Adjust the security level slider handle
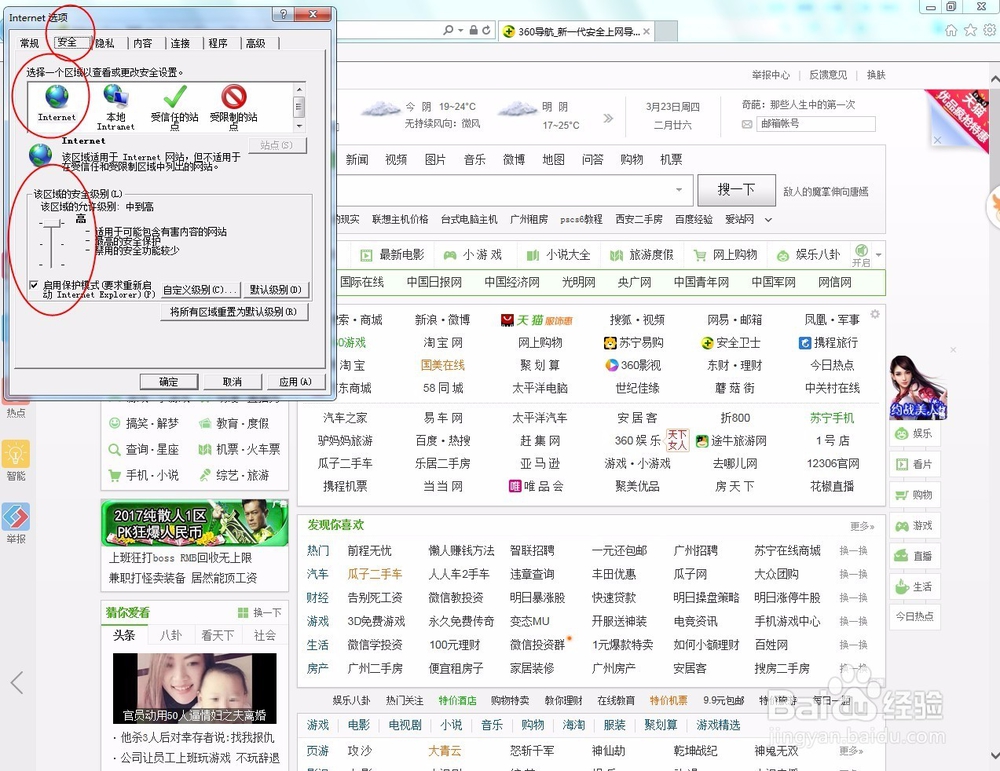This screenshot has height=771, width=1000. click(x=52, y=223)
